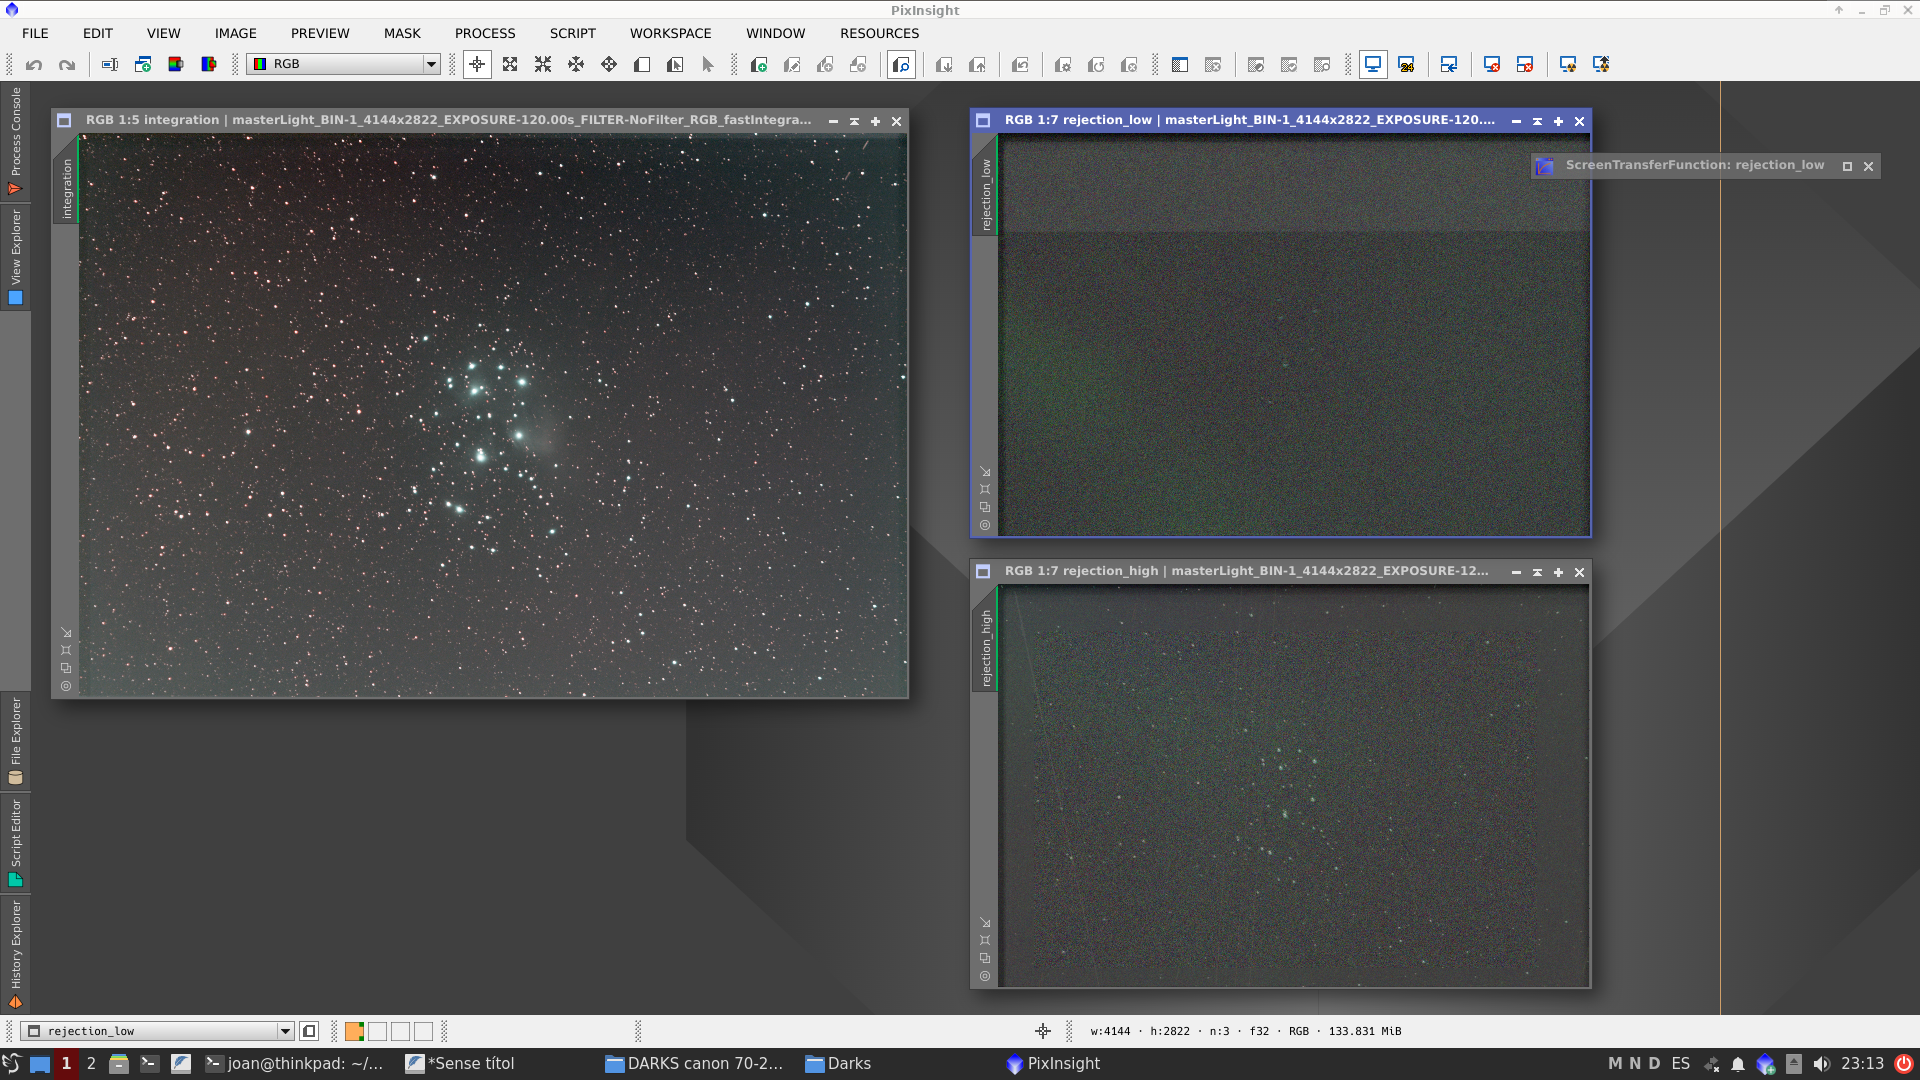Expand the view selector showing rejection_low
The width and height of the screenshot is (1920, 1080).
[x=286, y=1031]
